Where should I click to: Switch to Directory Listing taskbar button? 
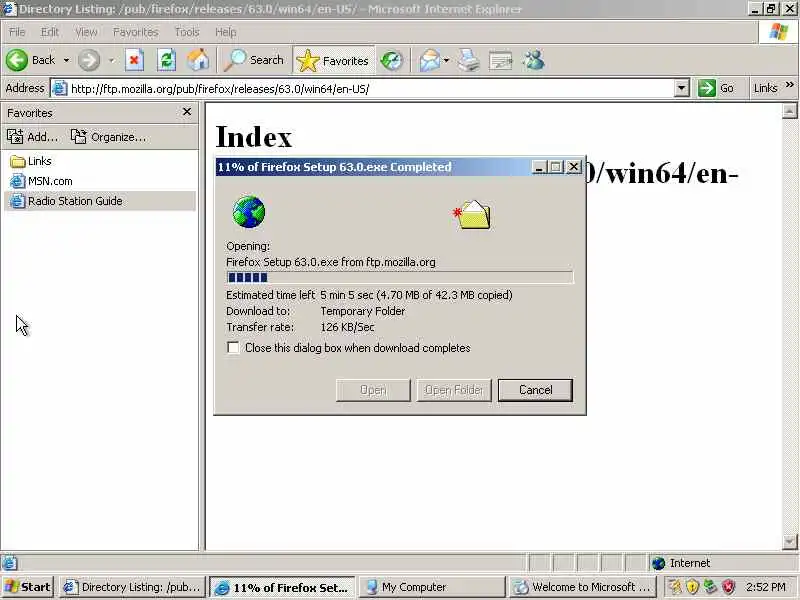point(132,587)
